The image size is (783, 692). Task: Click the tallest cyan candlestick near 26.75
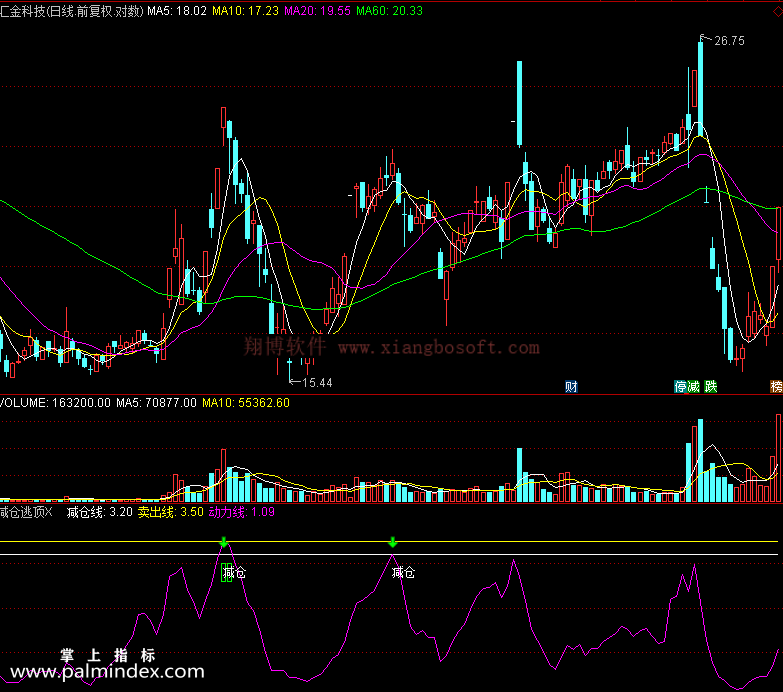point(701,89)
